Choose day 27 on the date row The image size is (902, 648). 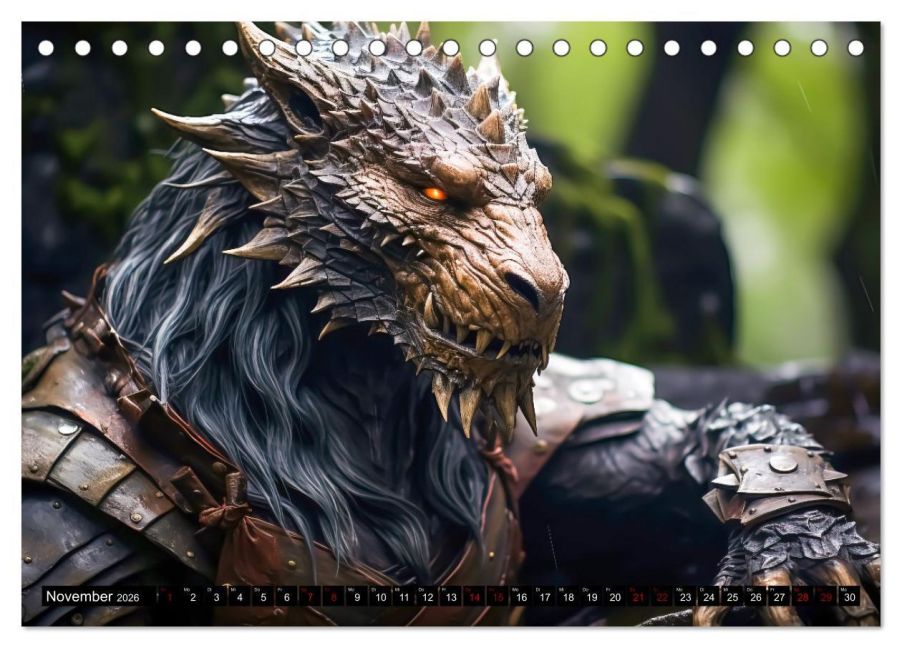point(779,597)
